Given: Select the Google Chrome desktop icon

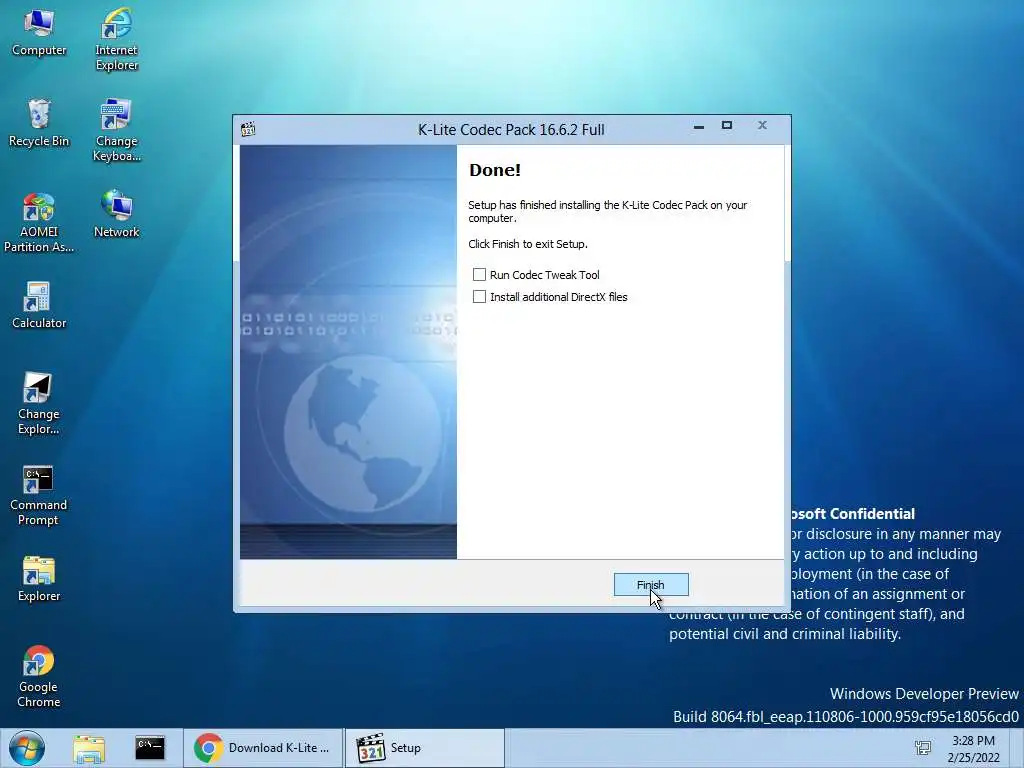Looking at the screenshot, I should [x=39, y=677].
